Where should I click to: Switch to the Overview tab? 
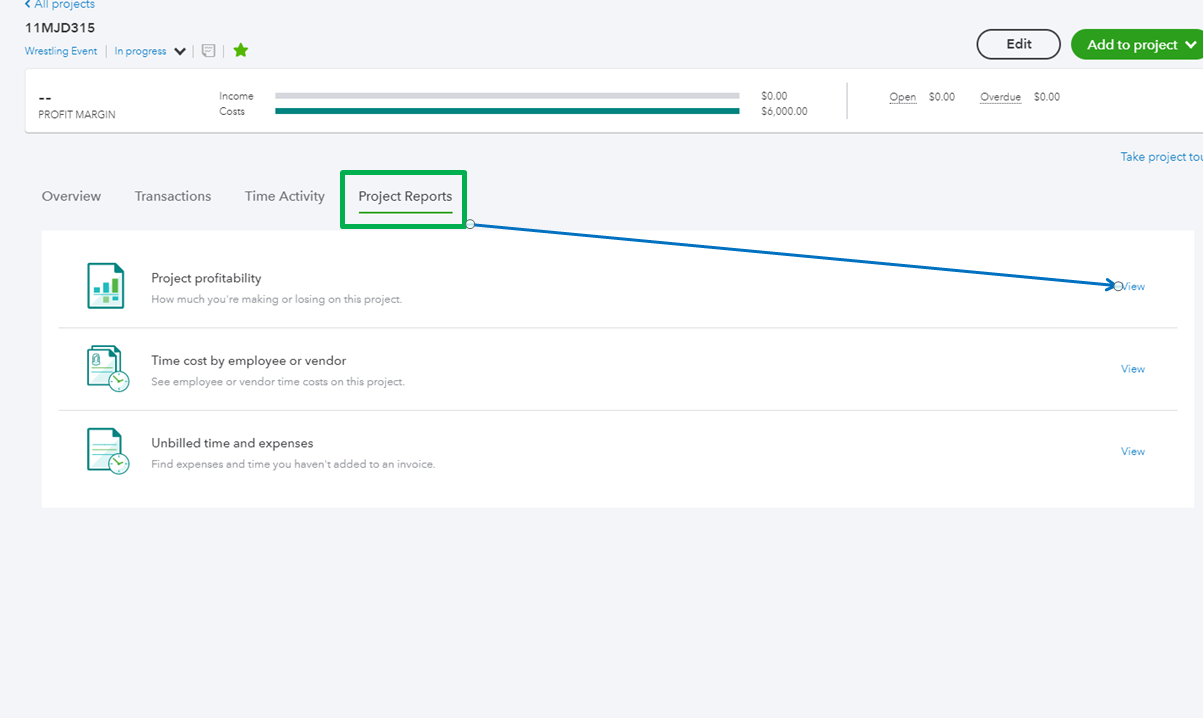71,196
